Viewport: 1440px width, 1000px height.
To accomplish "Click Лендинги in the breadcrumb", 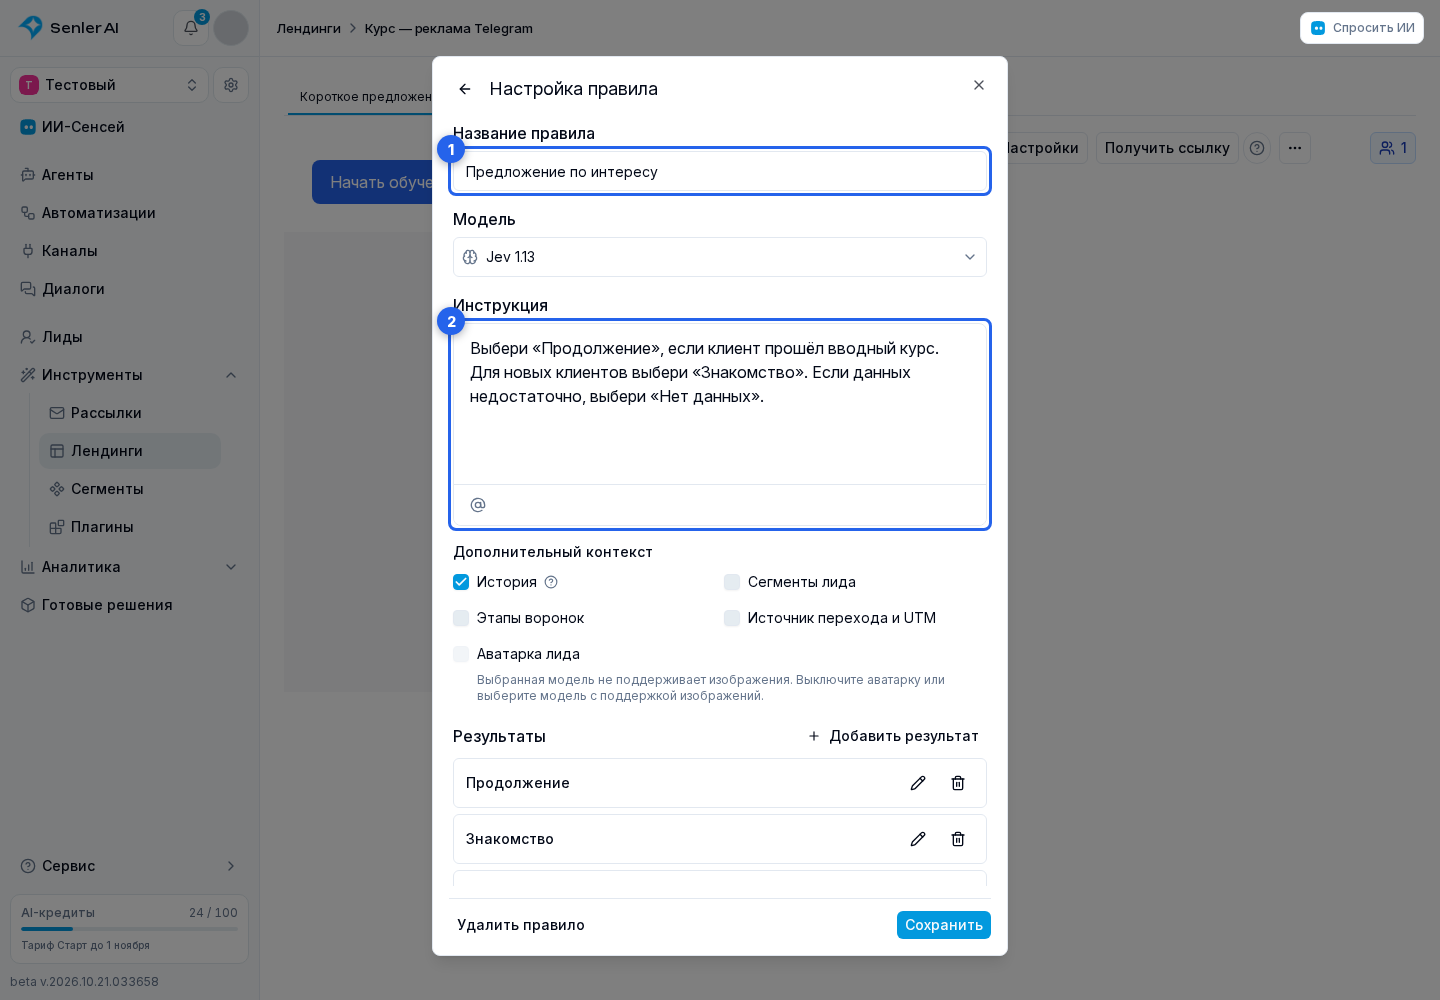I will pyautogui.click(x=309, y=28).
